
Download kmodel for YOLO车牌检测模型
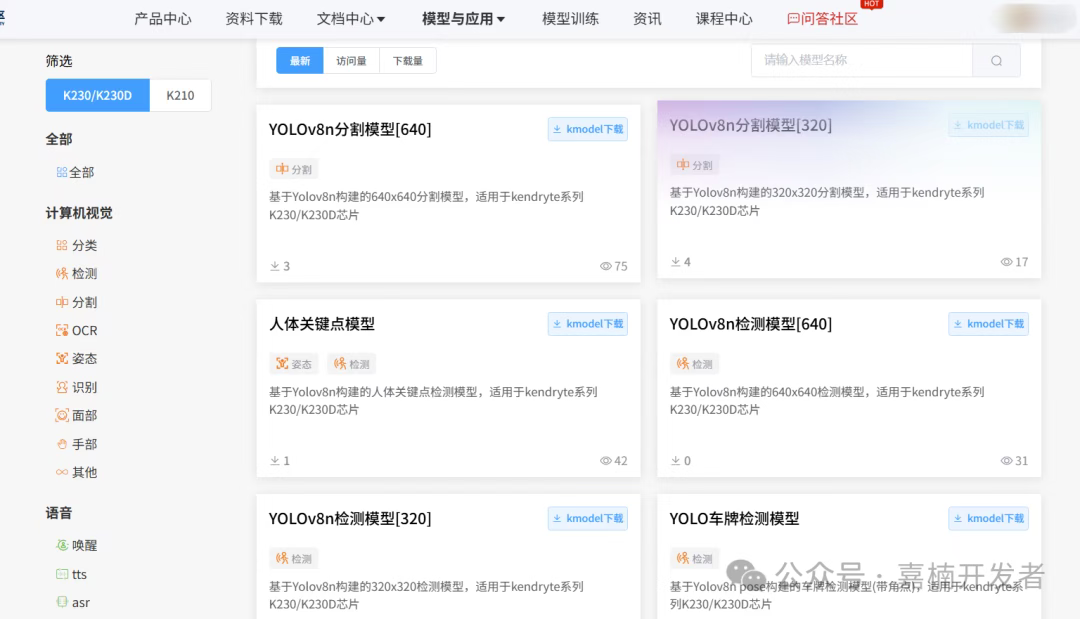coord(988,518)
